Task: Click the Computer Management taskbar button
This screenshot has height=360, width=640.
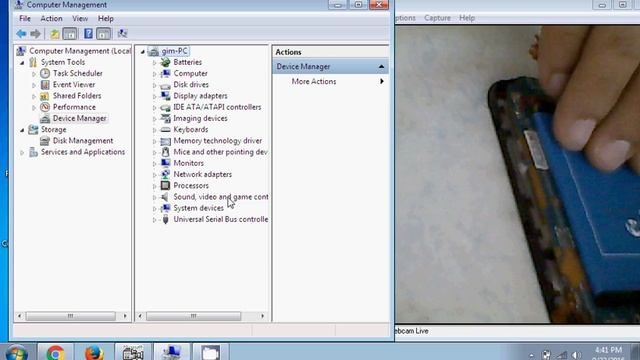Action: click(x=171, y=352)
